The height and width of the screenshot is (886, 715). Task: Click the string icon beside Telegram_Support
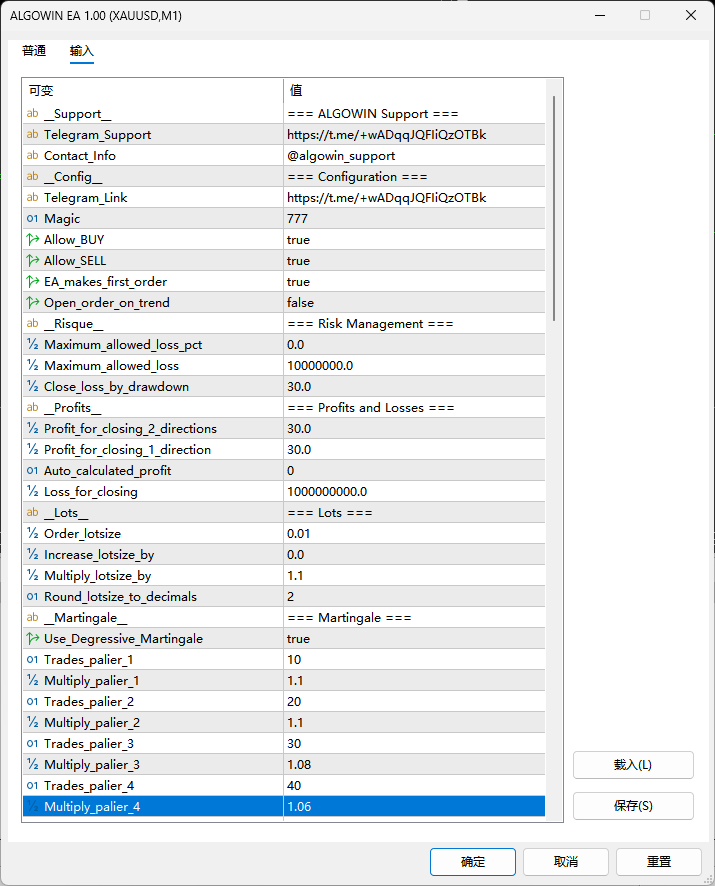click(x=33, y=134)
